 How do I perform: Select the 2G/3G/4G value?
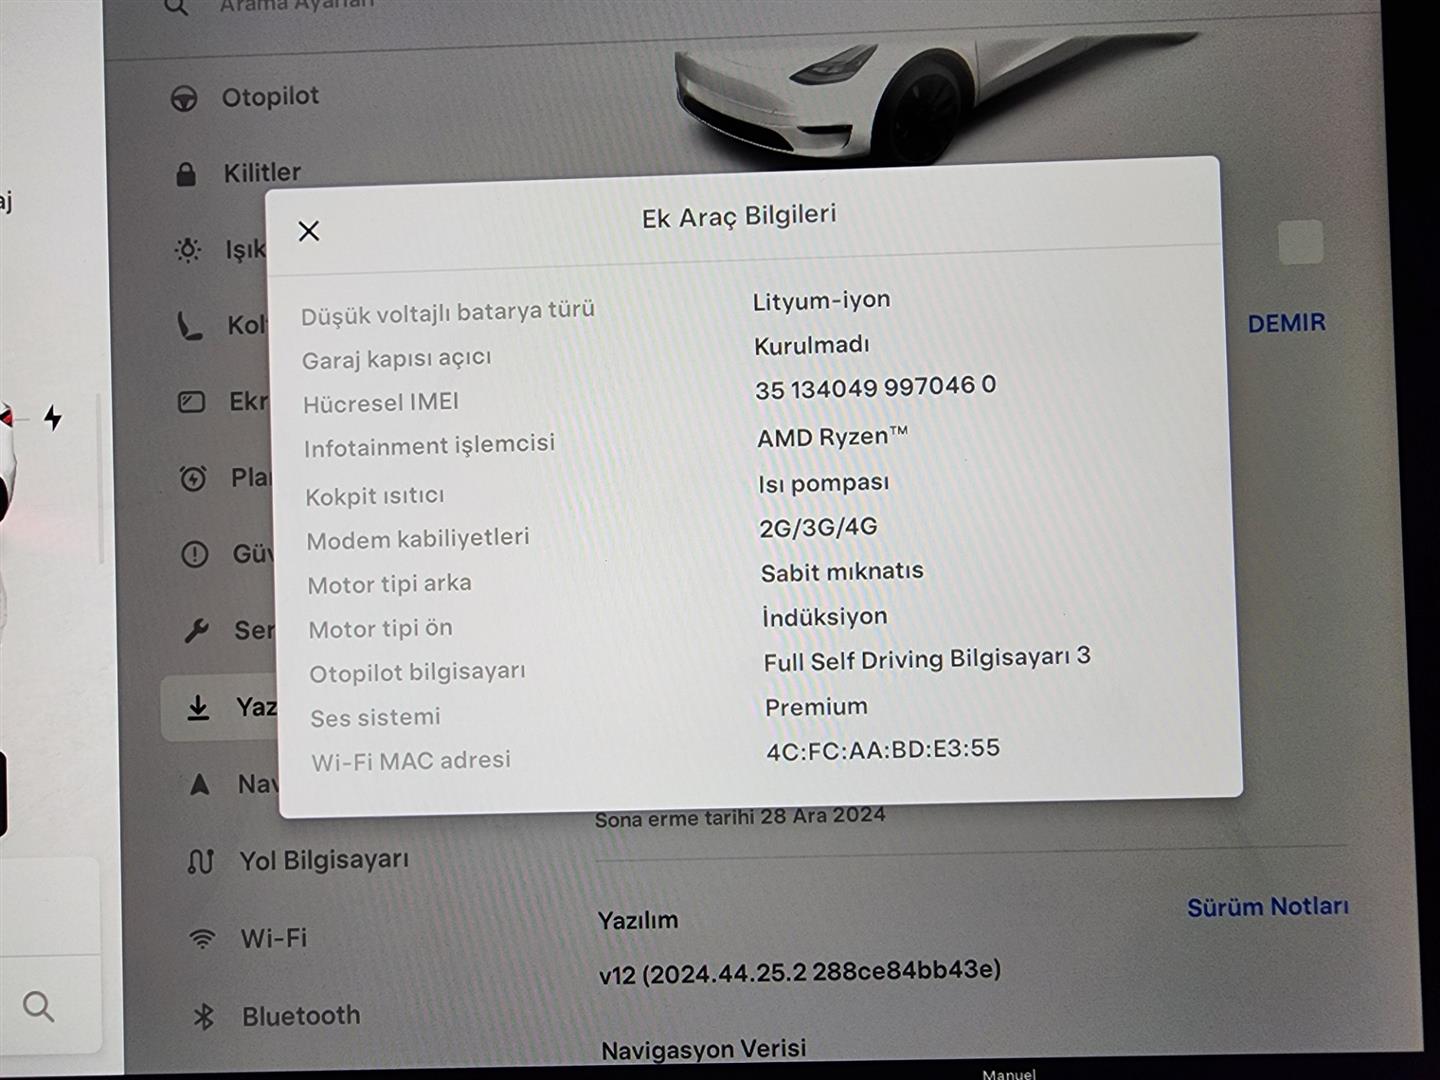pos(818,527)
